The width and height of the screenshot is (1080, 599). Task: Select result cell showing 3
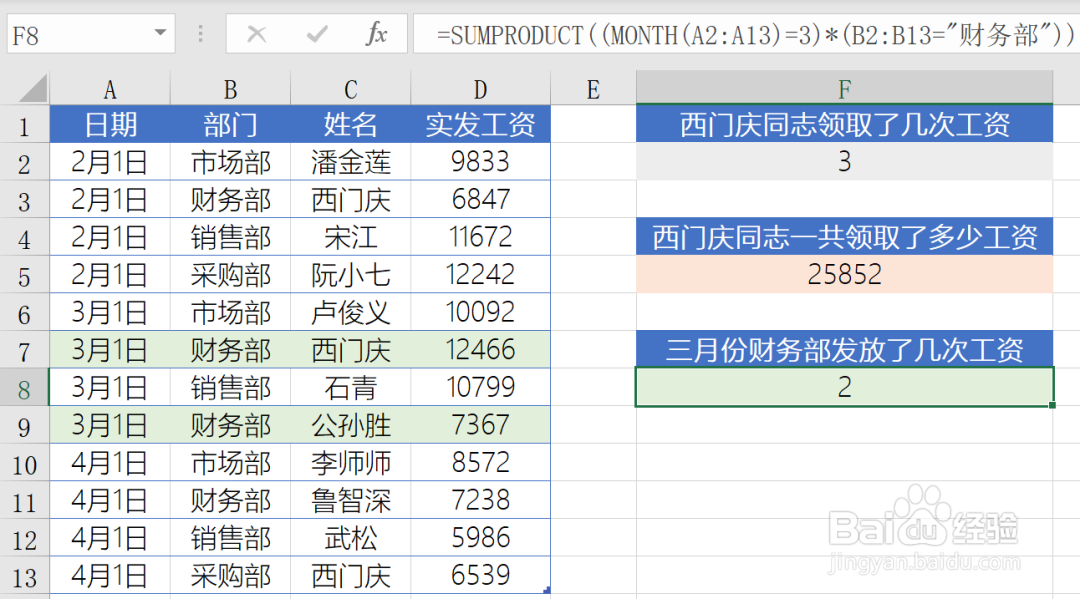click(x=844, y=162)
